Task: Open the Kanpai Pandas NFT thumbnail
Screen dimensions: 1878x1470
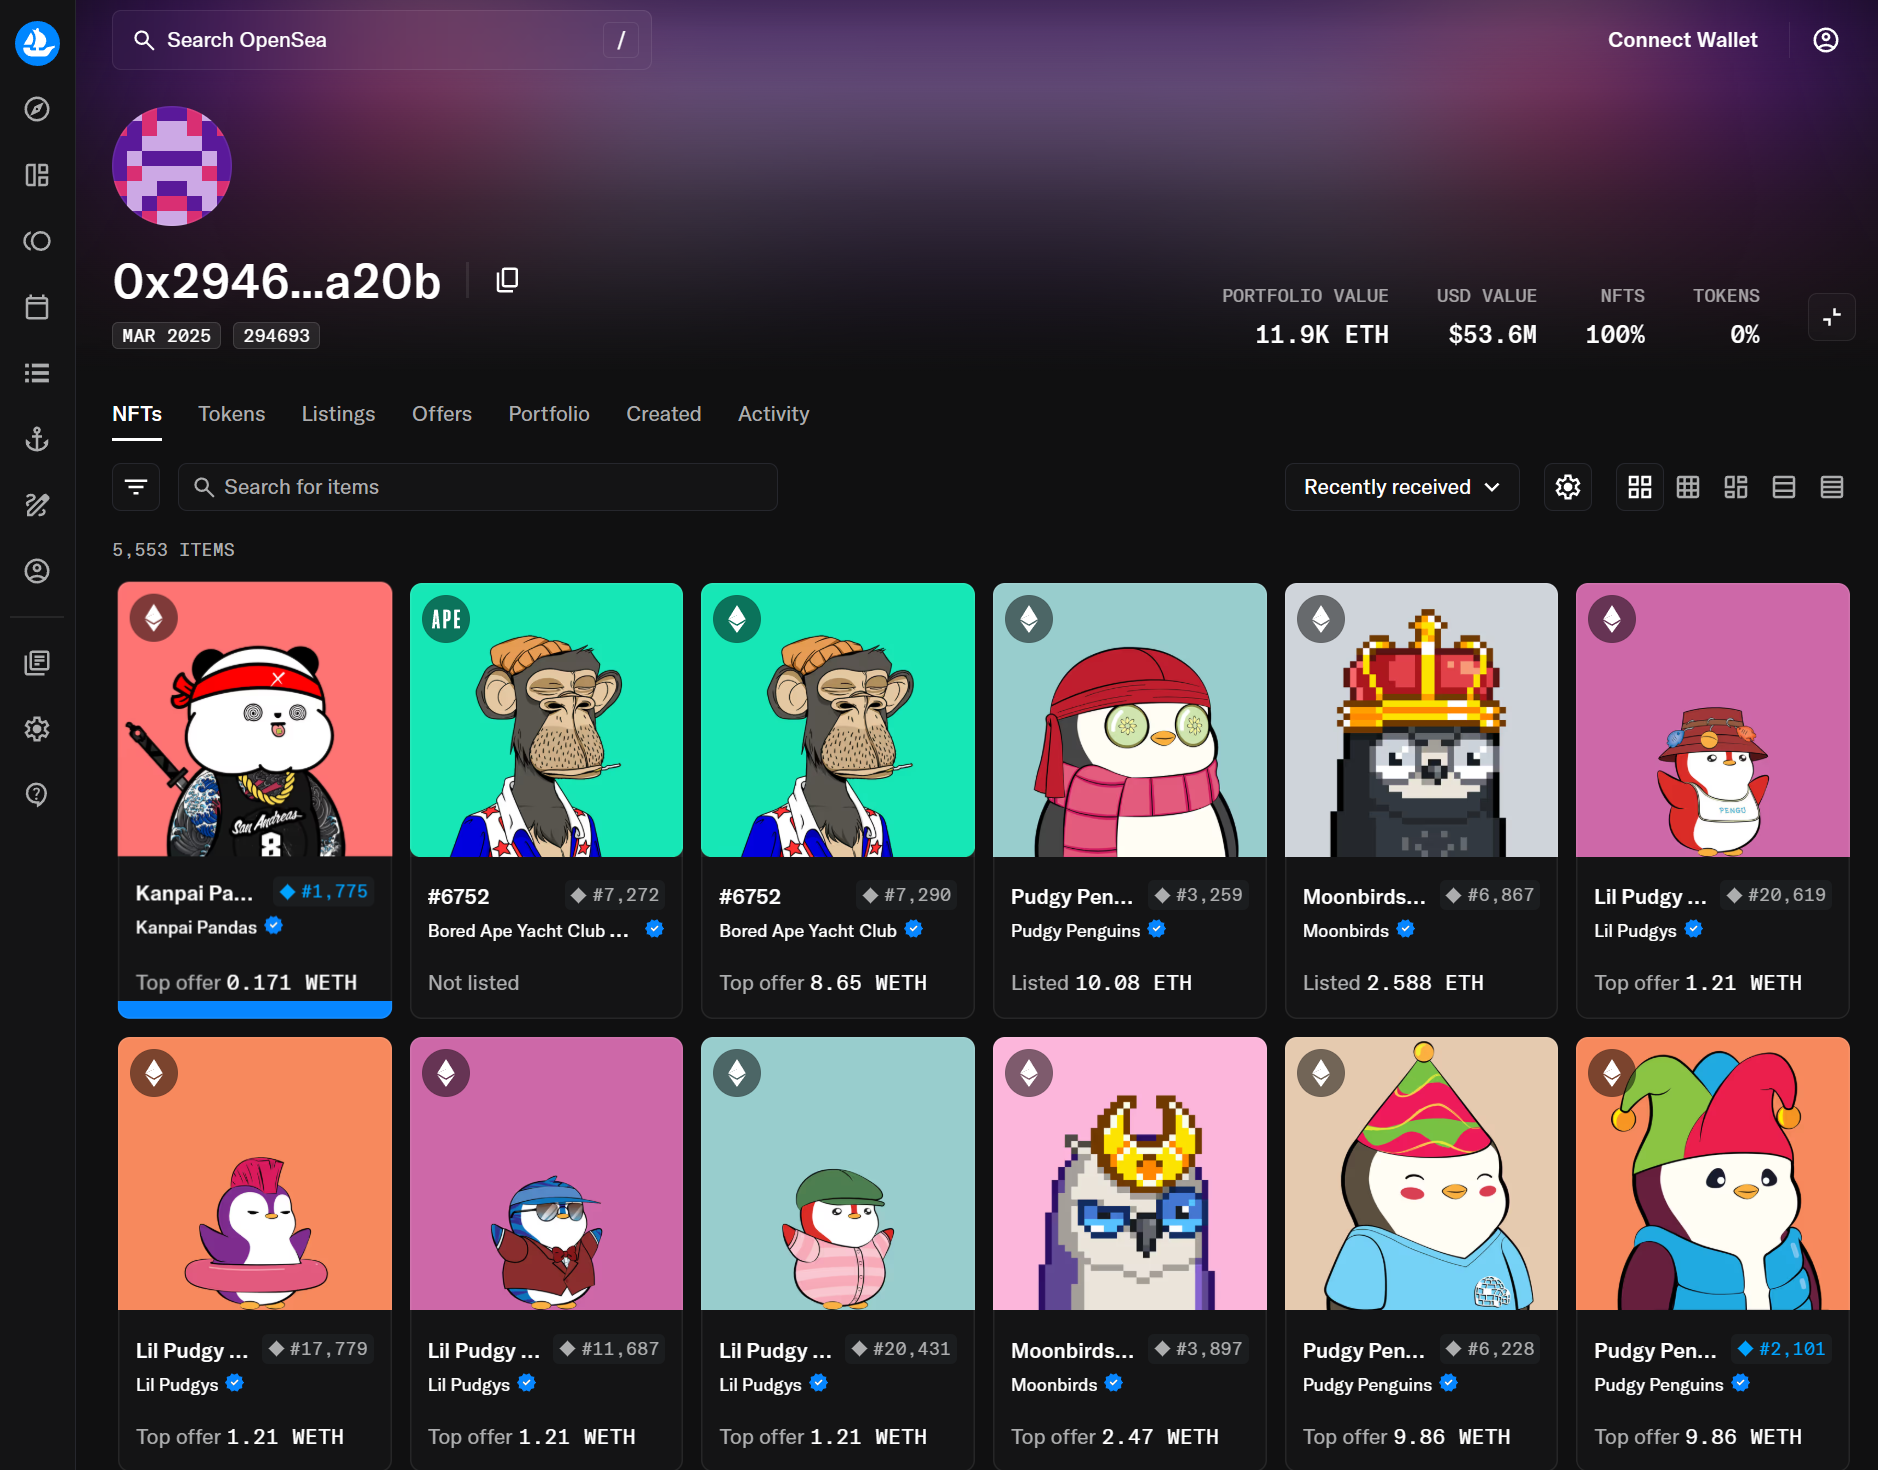Action: point(255,720)
